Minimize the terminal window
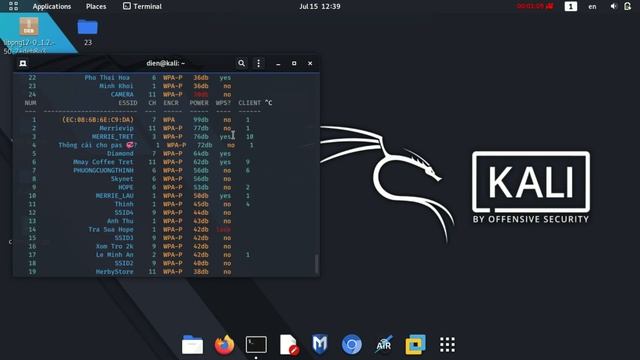The width and height of the screenshot is (640, 360). pyautogui.click(x=278, y=64)
